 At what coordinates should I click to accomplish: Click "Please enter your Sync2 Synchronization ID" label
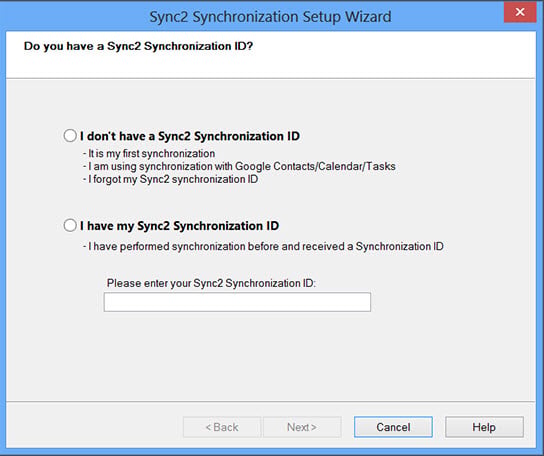[211, 283]
